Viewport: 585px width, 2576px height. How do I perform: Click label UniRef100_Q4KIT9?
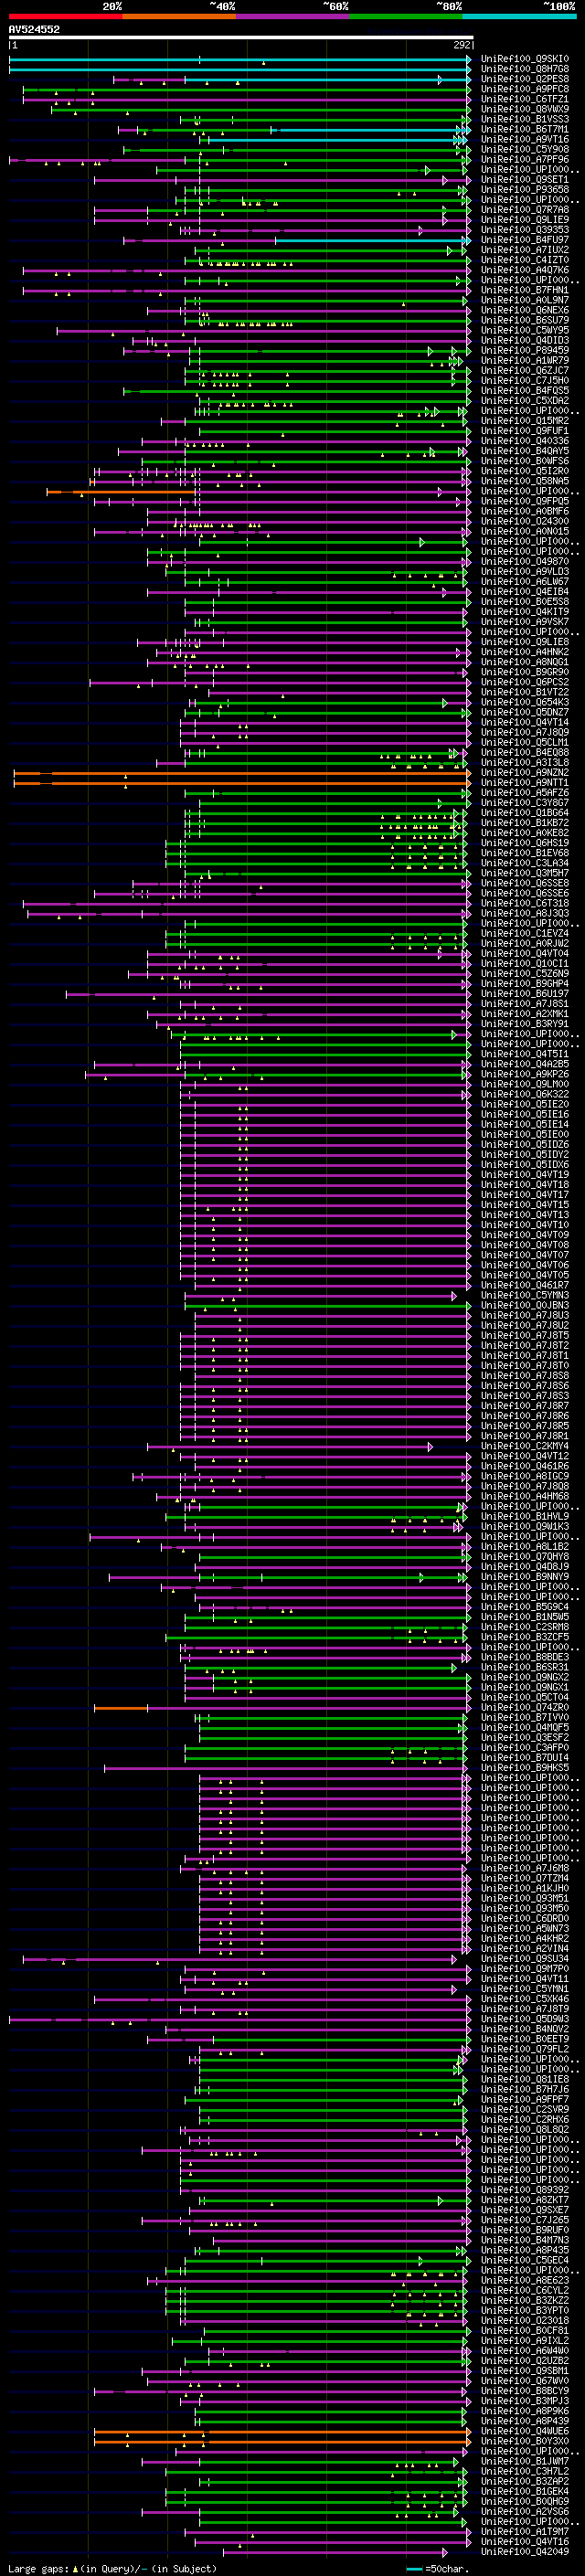[x=525, y=613]
